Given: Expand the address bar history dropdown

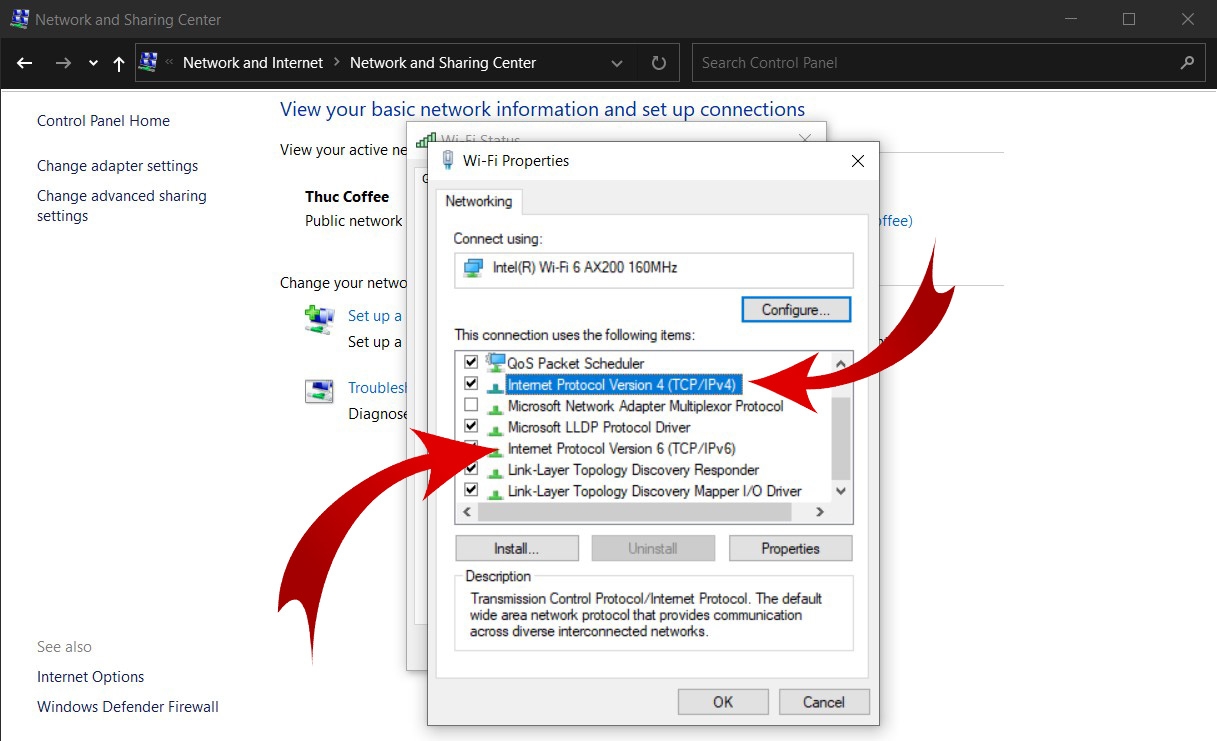Looking at the screenshot, I should pos(617,63).
